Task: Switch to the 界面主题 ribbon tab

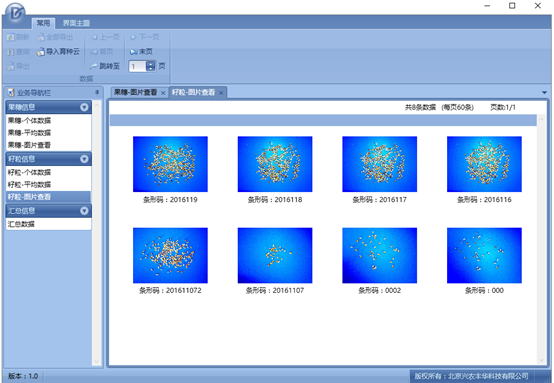Action: [x=76, y=23]
